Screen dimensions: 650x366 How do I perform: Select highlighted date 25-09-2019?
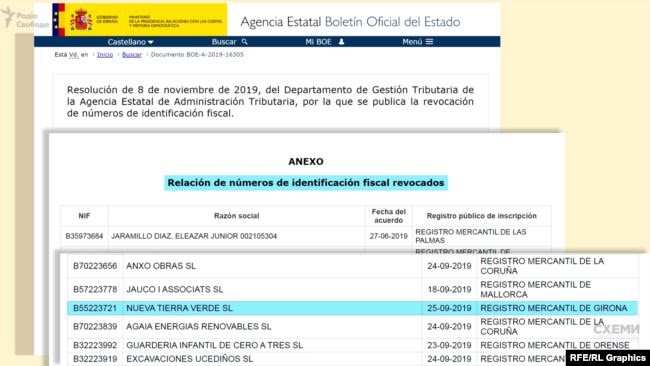449,308
